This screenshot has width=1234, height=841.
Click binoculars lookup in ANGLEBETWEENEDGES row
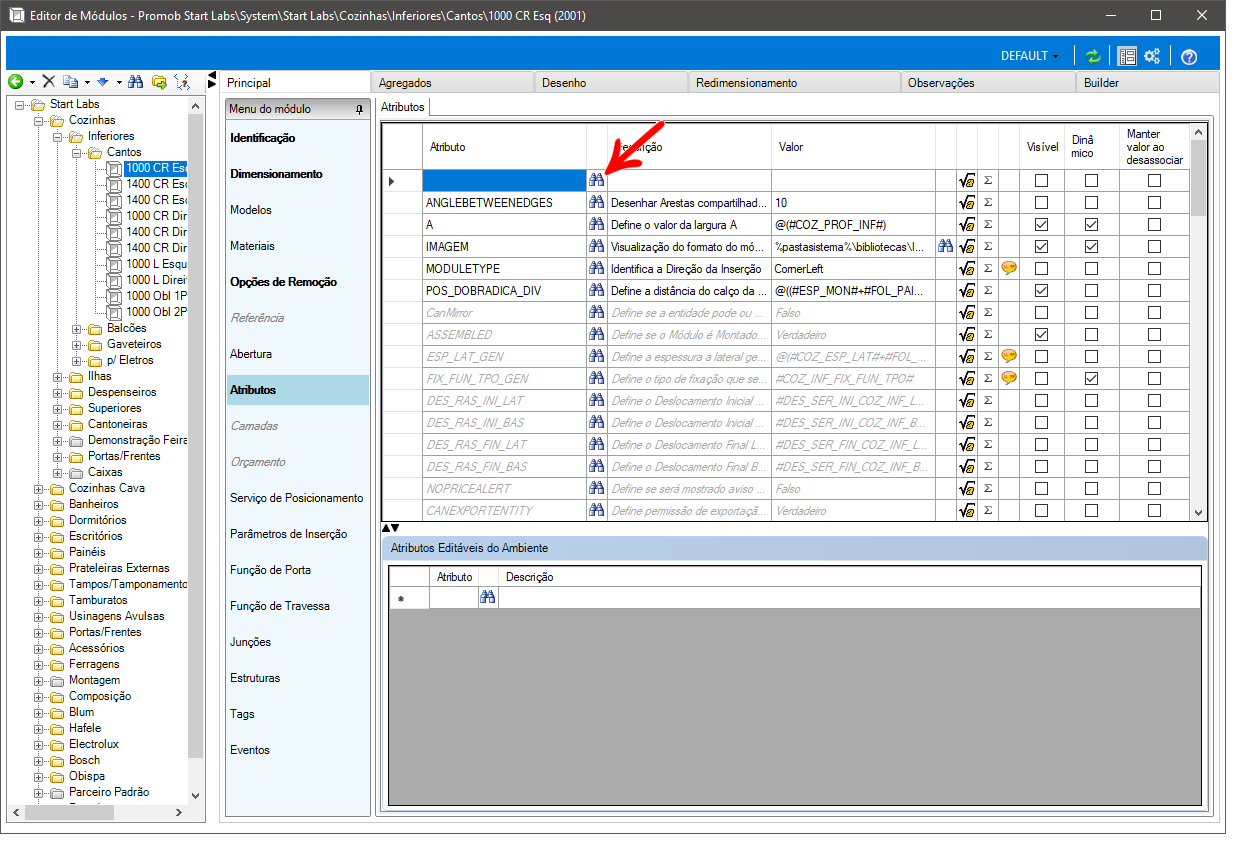tap(597, 202)
